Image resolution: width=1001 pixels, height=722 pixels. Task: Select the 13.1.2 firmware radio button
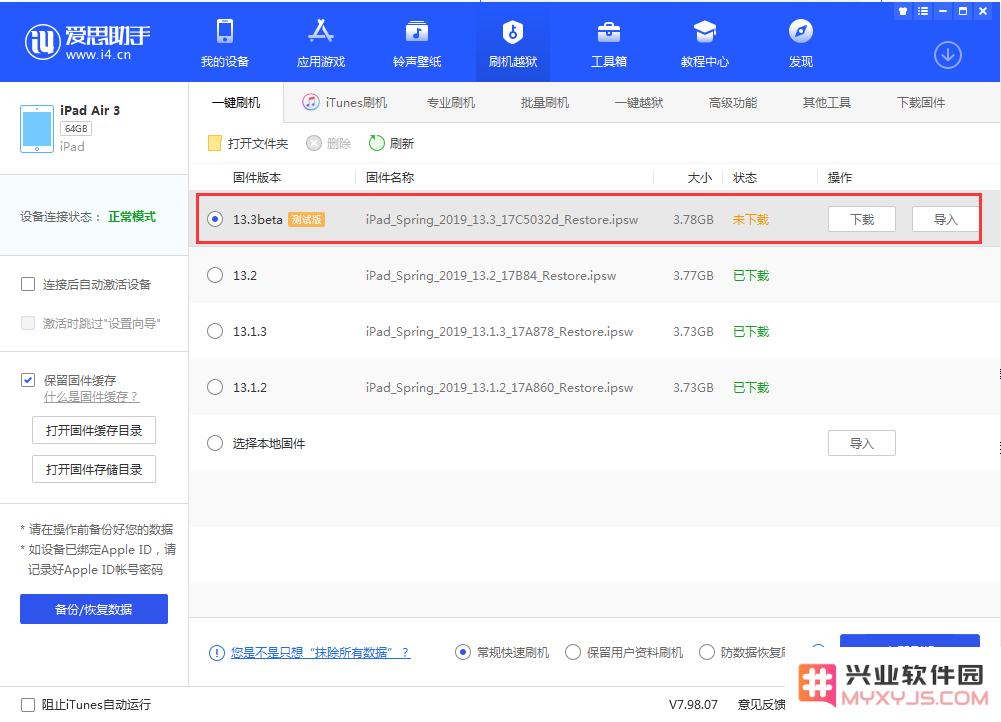pos(215,387)
